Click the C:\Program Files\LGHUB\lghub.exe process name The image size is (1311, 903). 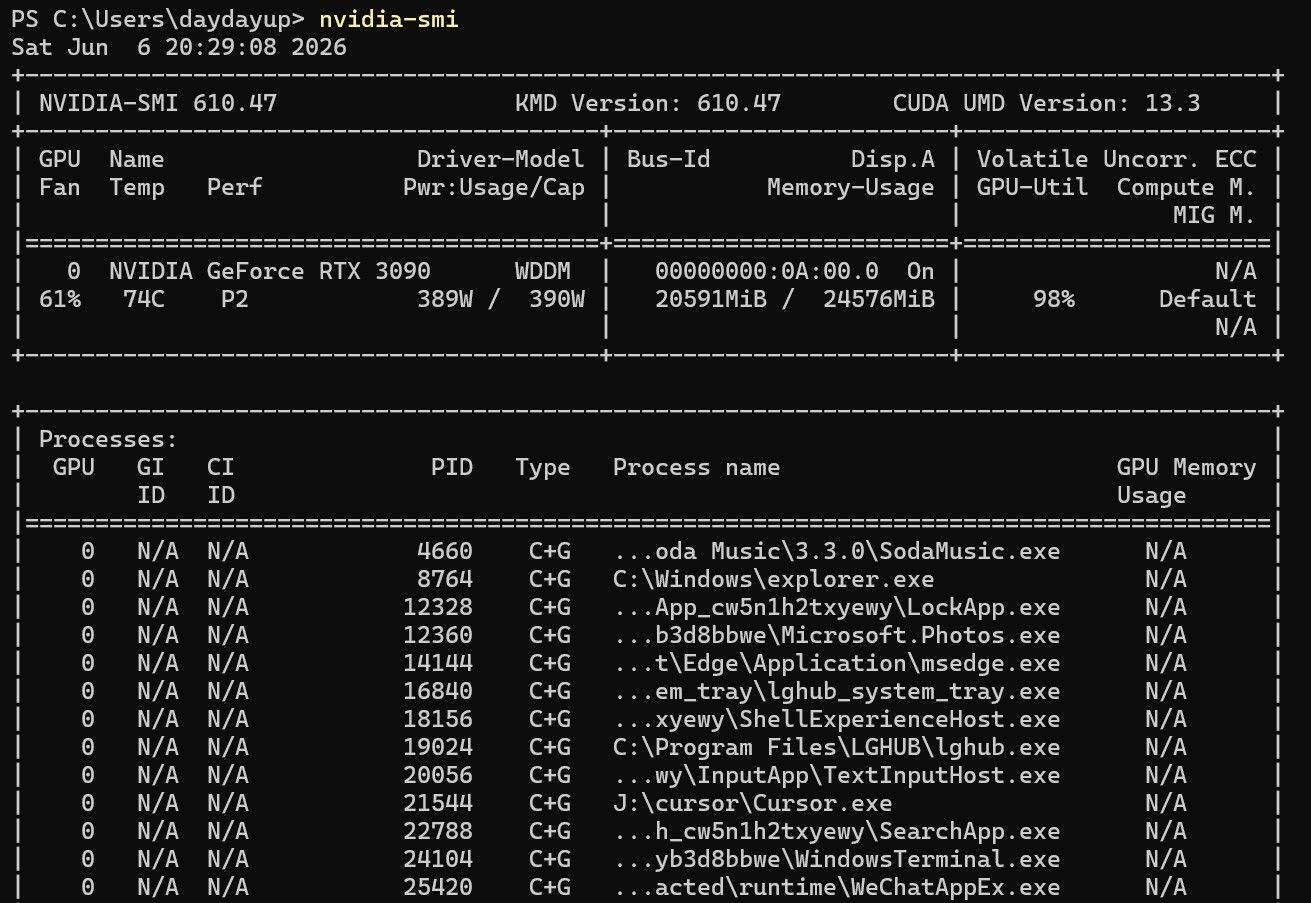pyautogui.click(x=836, y=747)
